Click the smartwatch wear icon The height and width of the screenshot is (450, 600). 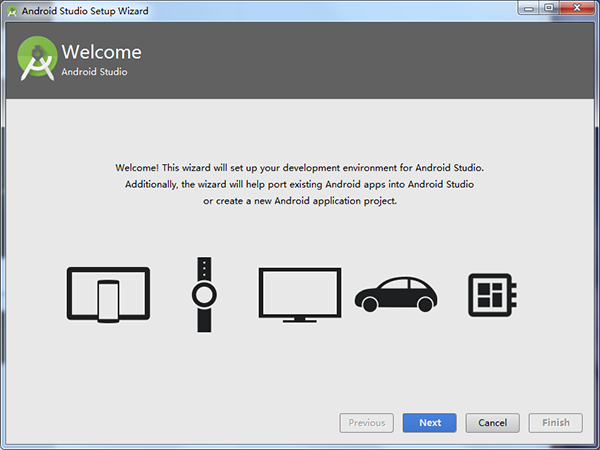click(x=204, y=294)
